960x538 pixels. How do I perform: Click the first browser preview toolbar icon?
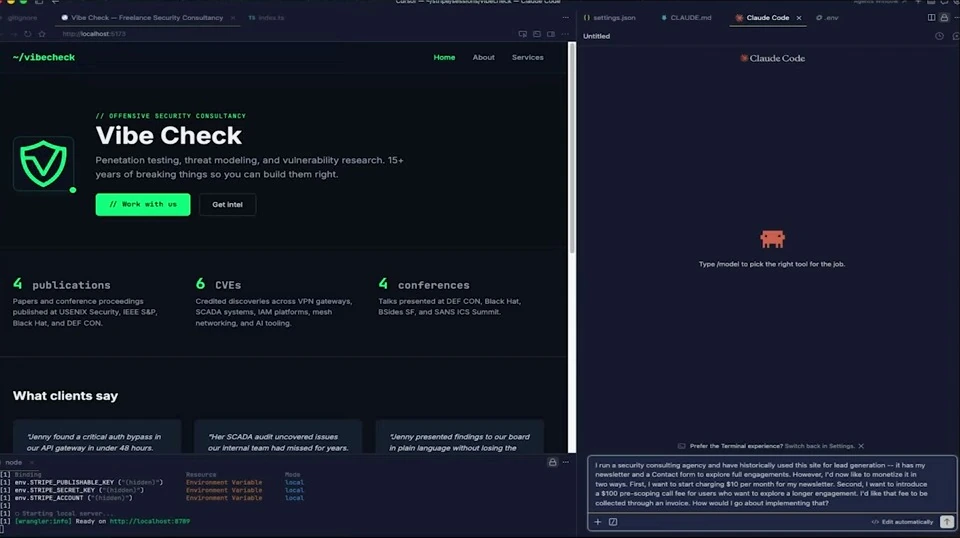[522, 34]
